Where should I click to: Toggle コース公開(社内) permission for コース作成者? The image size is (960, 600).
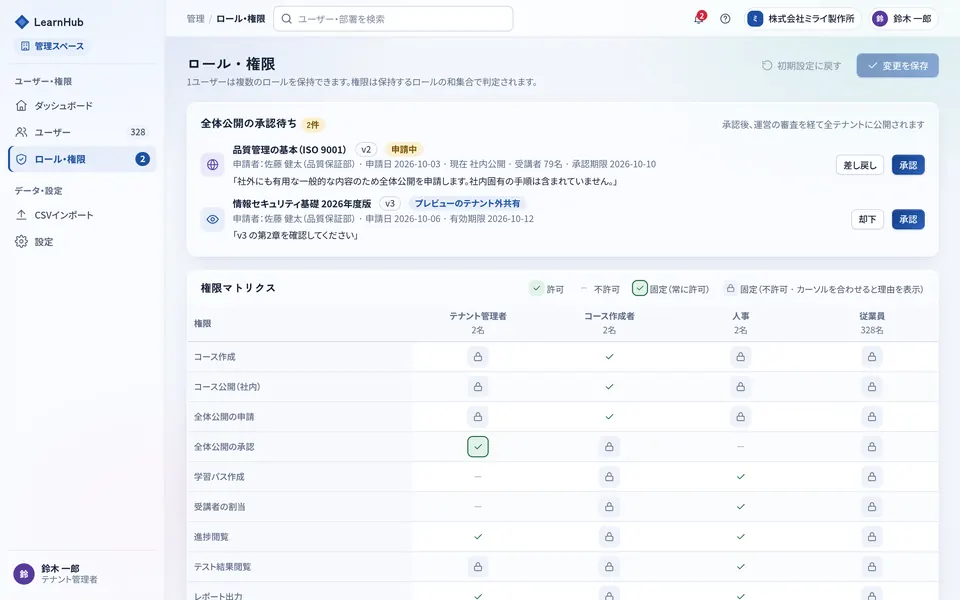[x=609, y=387]
